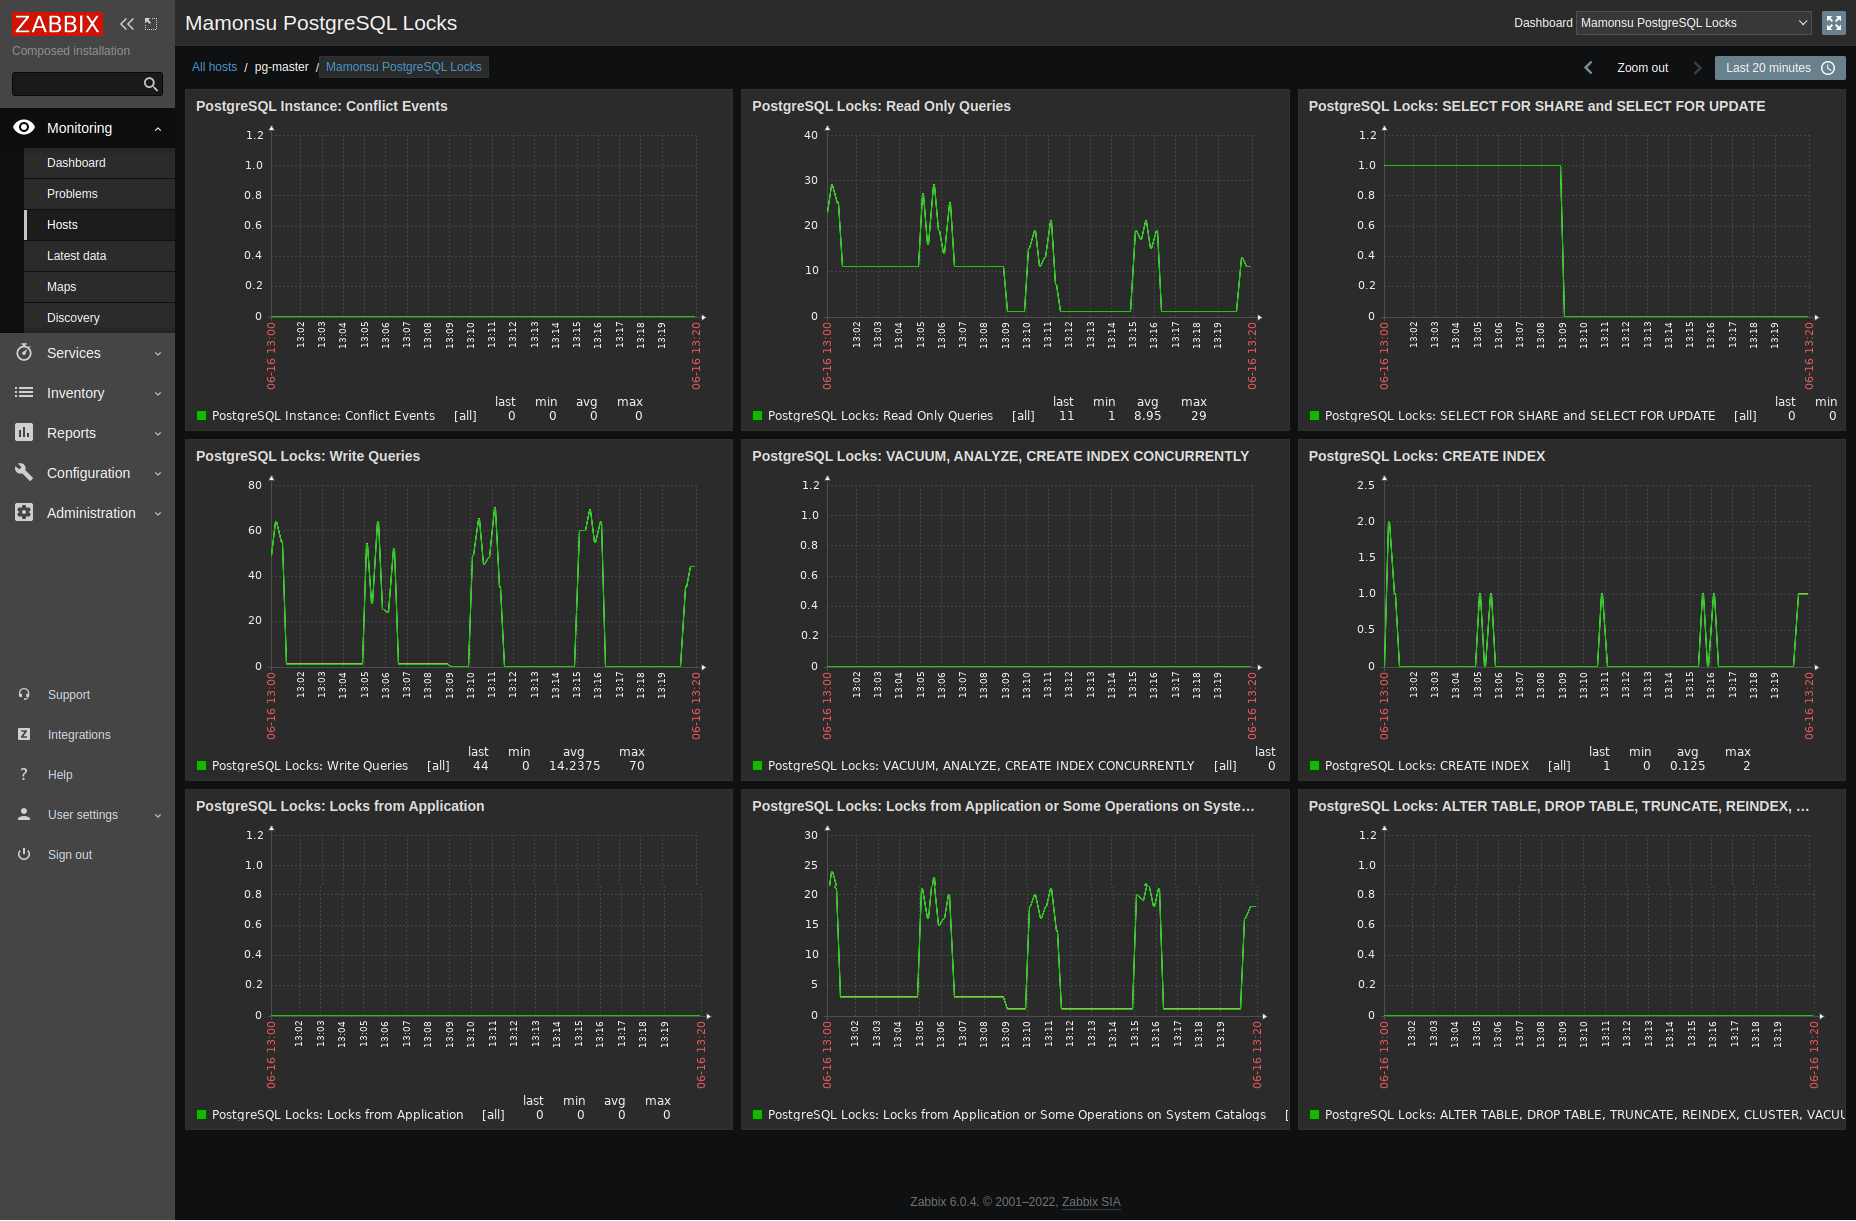
Task: Open the All hosts breadcrumb link
Action: (x=214, y=67)
